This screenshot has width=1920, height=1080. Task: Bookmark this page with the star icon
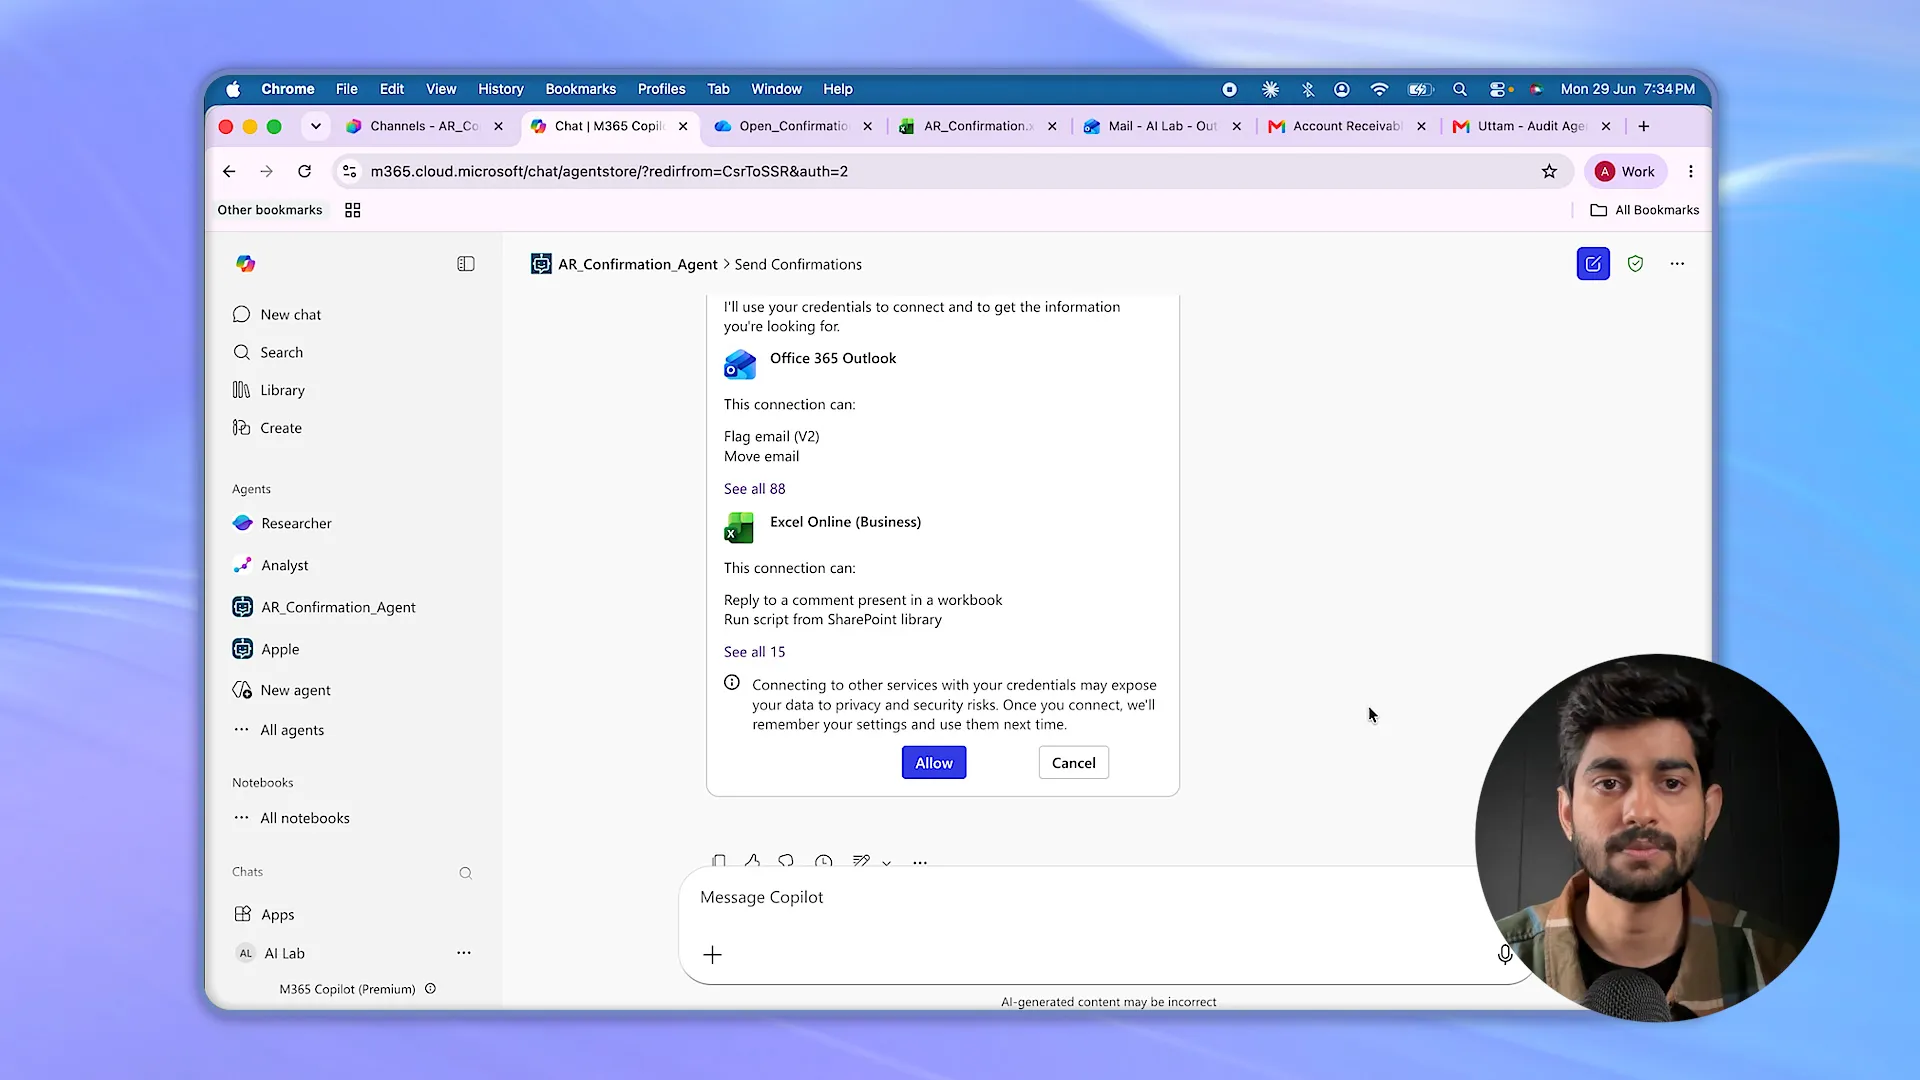pos(1549,171)
